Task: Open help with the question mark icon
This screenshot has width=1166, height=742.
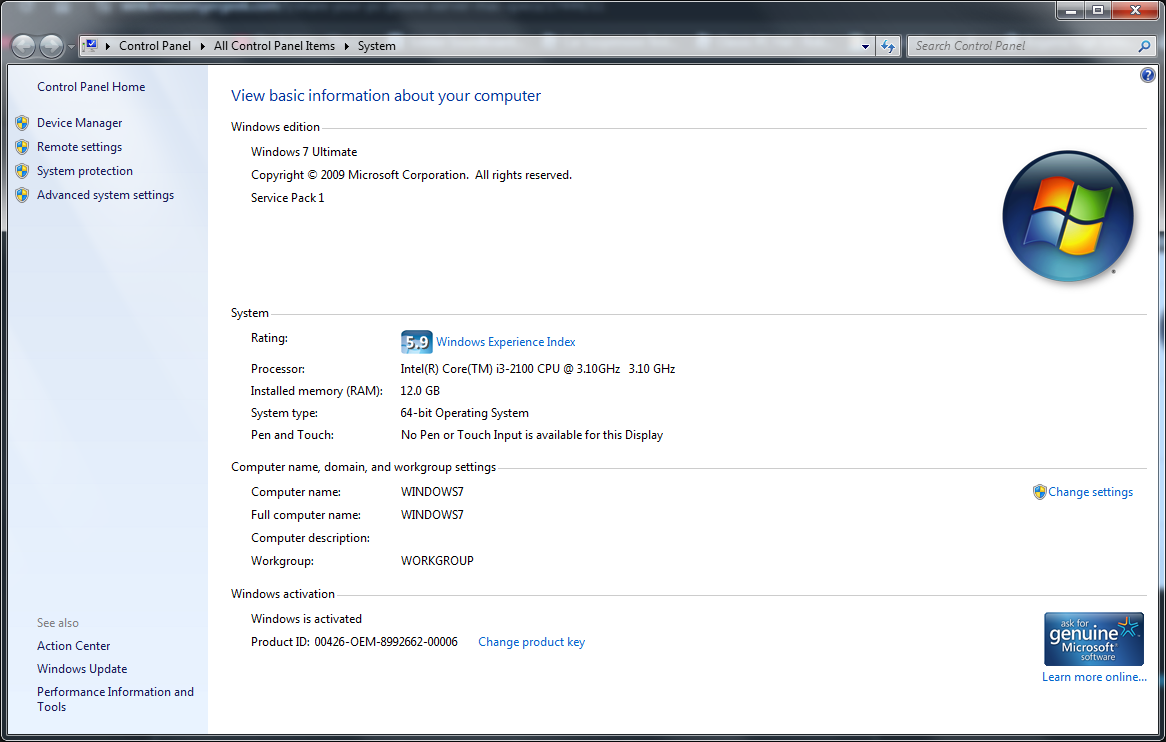Action: pos(1147,75)
